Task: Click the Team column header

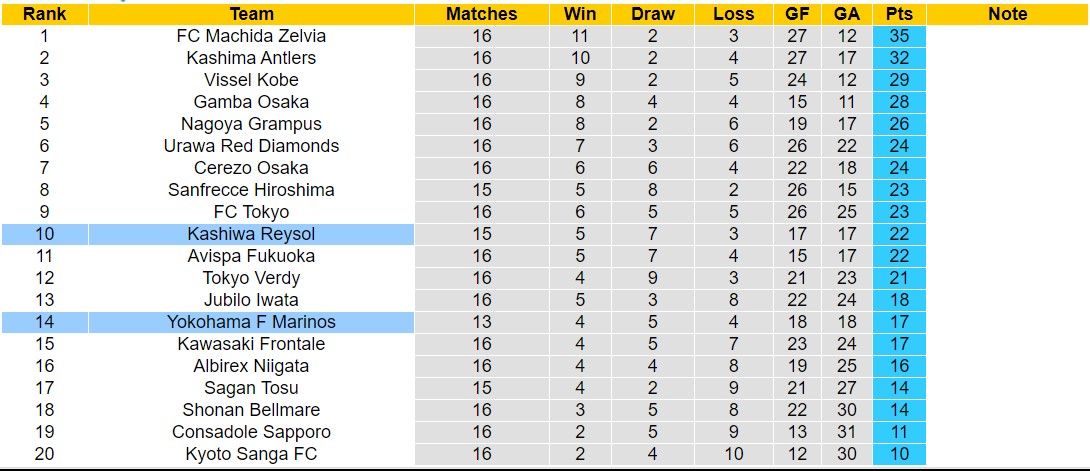Action: click(251, 14)
